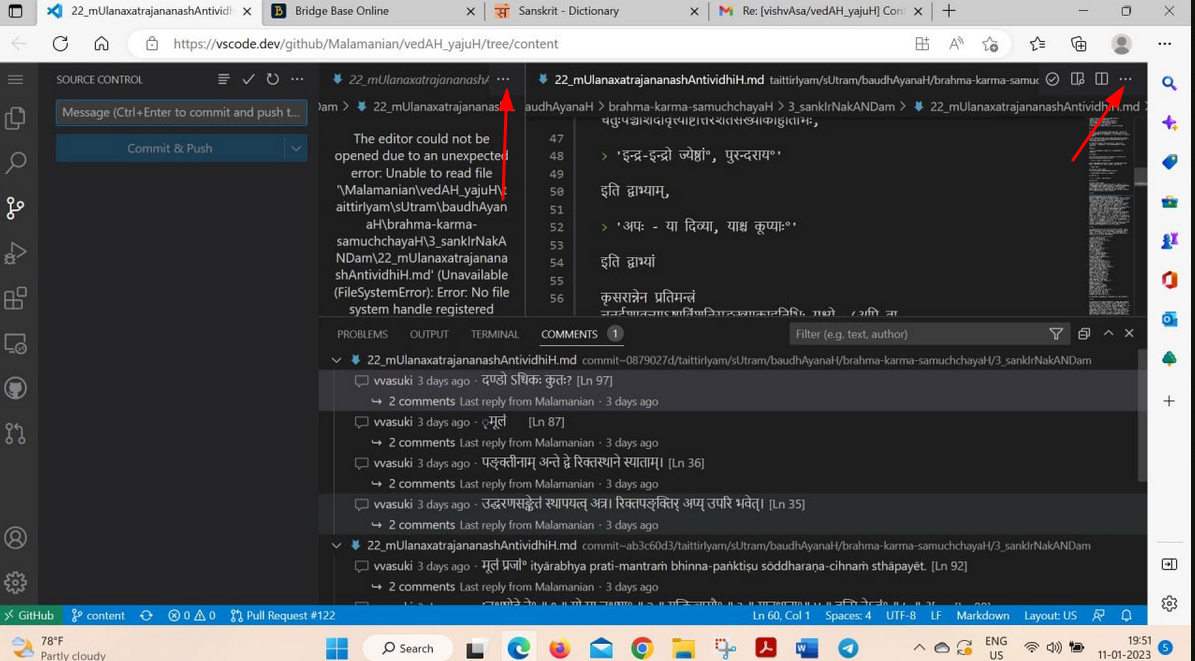
Task: Click the GitHub remote indicator in status bar
Action: coord(29,615)
